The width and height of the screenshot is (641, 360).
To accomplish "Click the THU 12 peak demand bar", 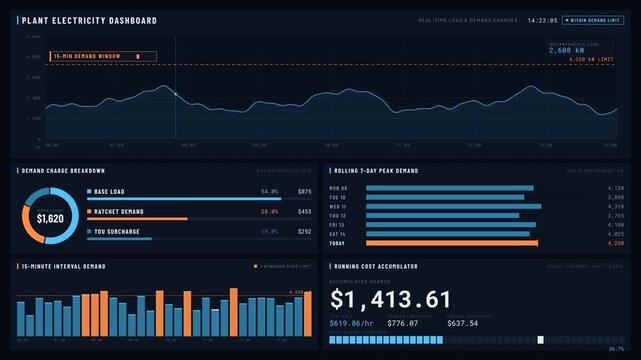I will 443,215.
